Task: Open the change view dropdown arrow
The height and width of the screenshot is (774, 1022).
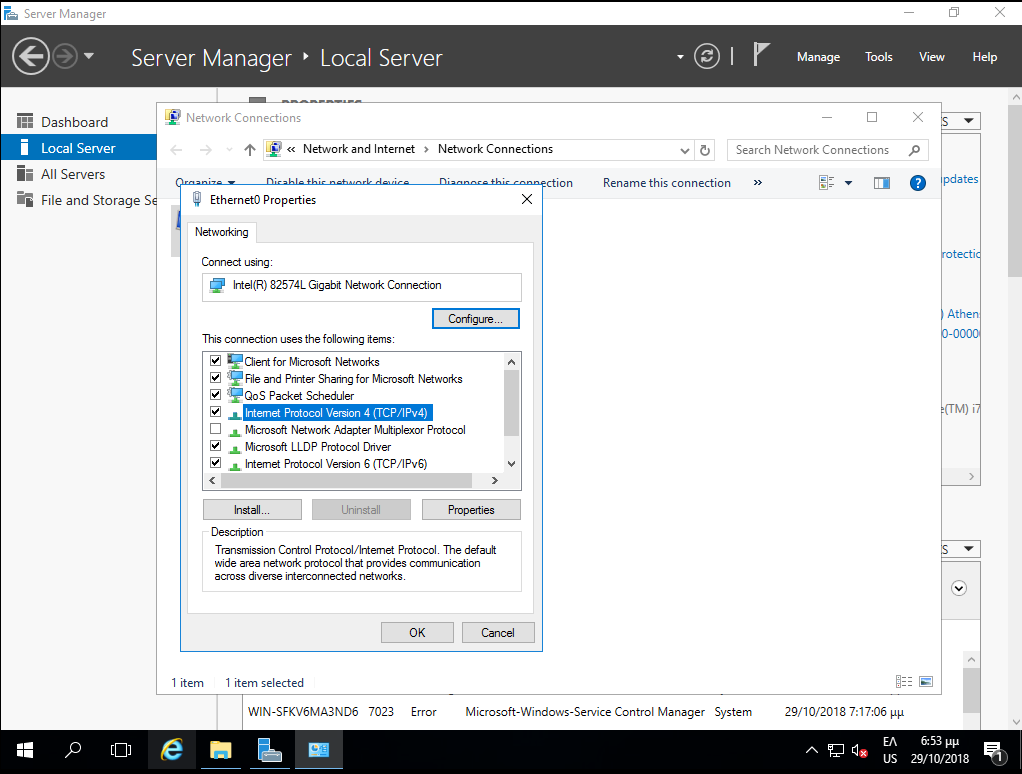Action: tap(848, 183)
